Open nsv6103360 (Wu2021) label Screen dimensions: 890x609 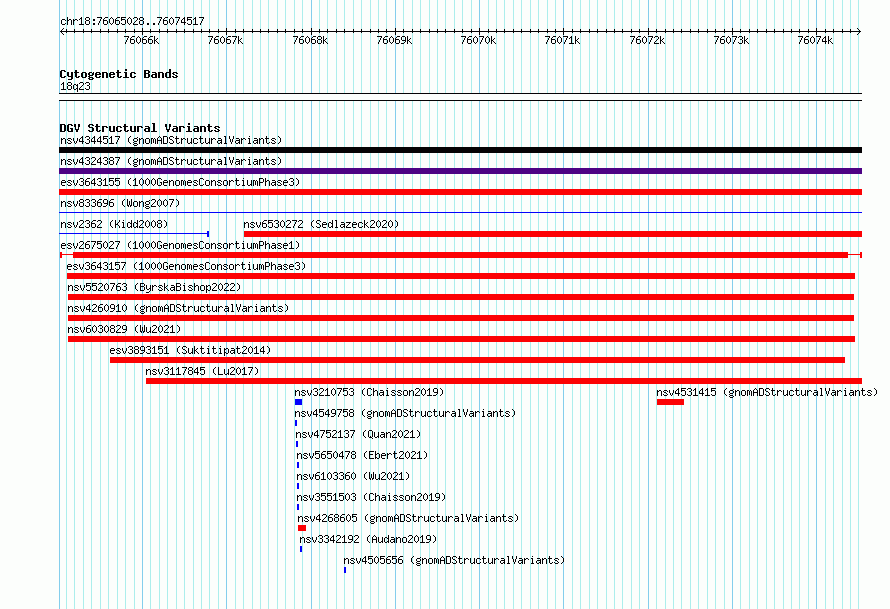pyautogui.click(x=353, y=476)
